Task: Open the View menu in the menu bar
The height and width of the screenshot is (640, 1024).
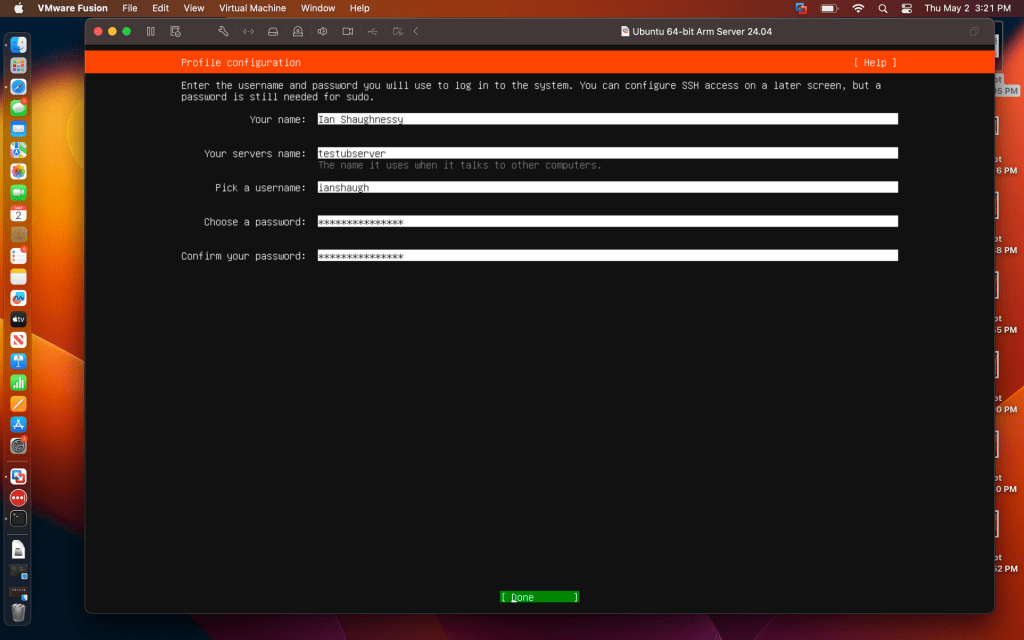Action: [x=194, y=8]
